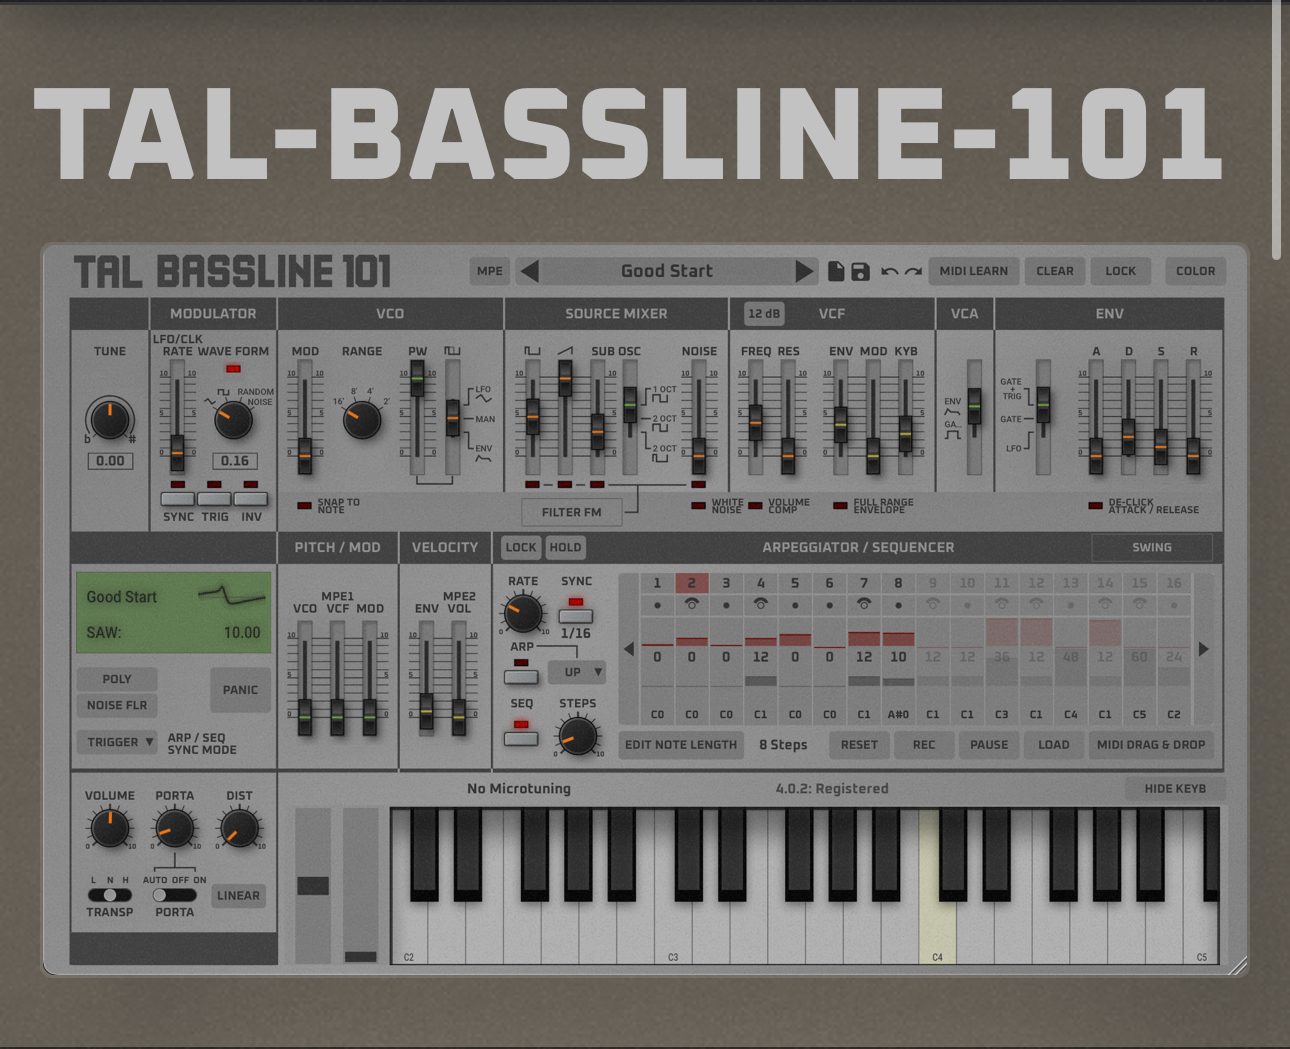Click MIDI DRAG & DROP
This screenshot has width=1290, height=1049.
point(1151,744)
